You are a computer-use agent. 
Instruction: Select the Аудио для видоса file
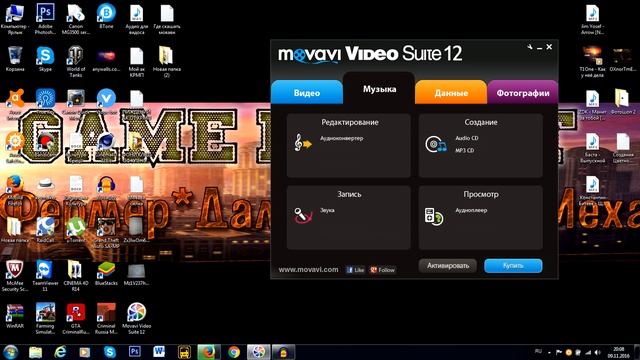(x=136, y=19)
